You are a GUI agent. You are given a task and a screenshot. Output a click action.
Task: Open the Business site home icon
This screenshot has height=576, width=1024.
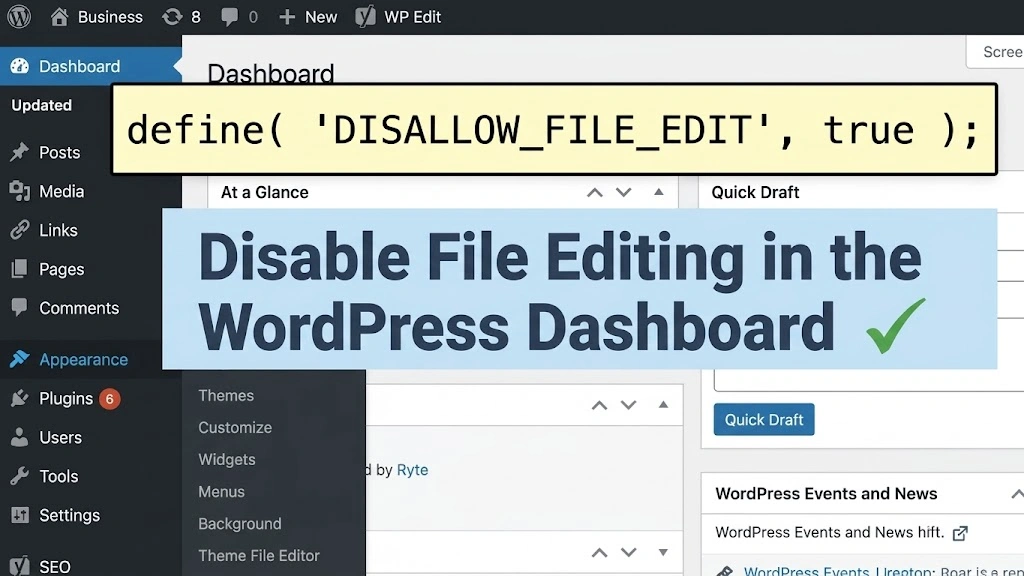(59, 16)
